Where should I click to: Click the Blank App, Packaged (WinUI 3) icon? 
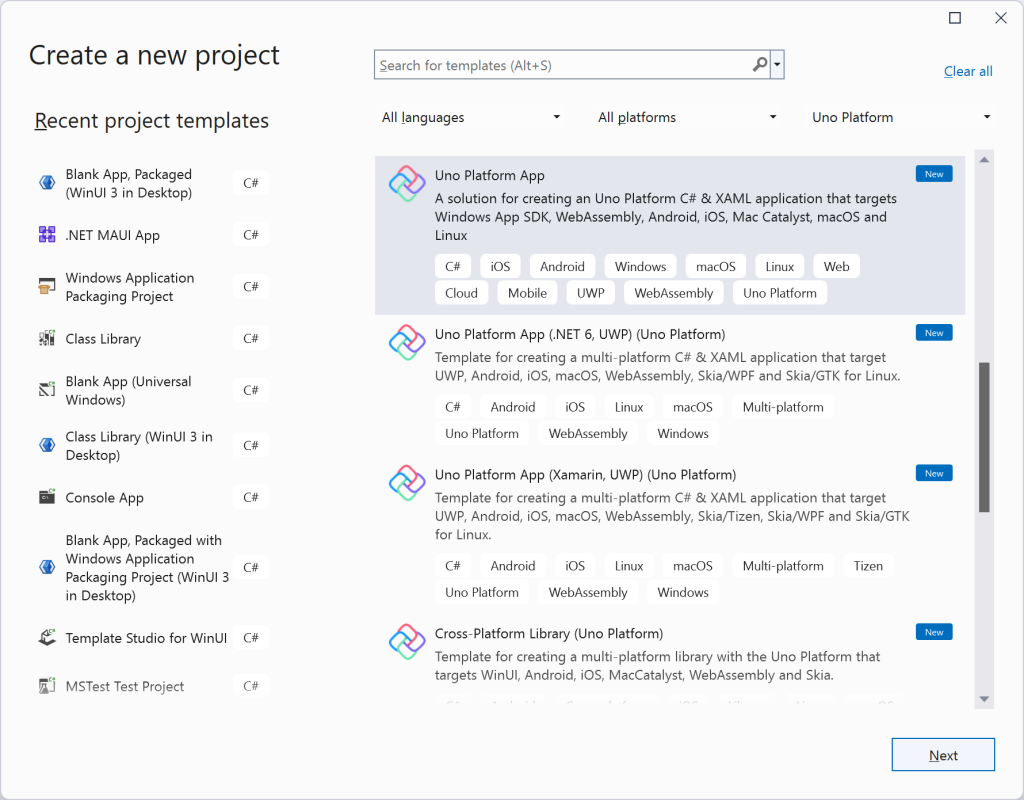[45, 183]
